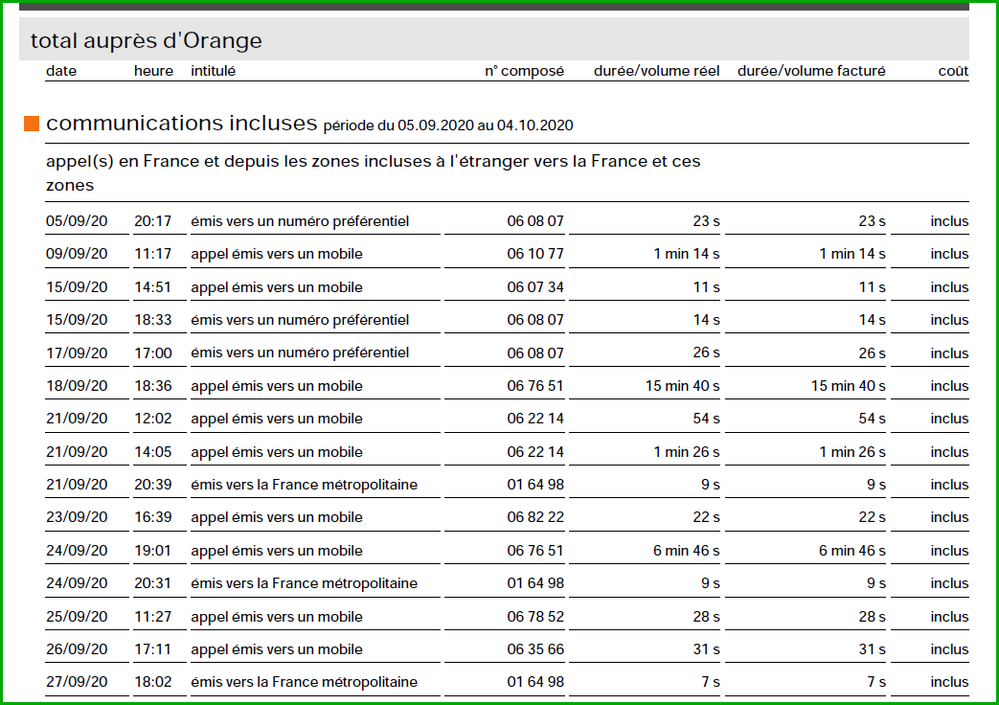Click 'émis vers la France métropolitaine' at 20:31

pyautogui.click(x=304, y=583)
